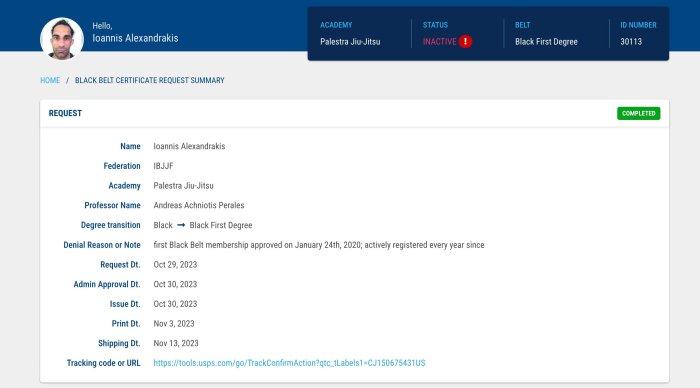Click the Issue Dt. date value

coord(175,304)
